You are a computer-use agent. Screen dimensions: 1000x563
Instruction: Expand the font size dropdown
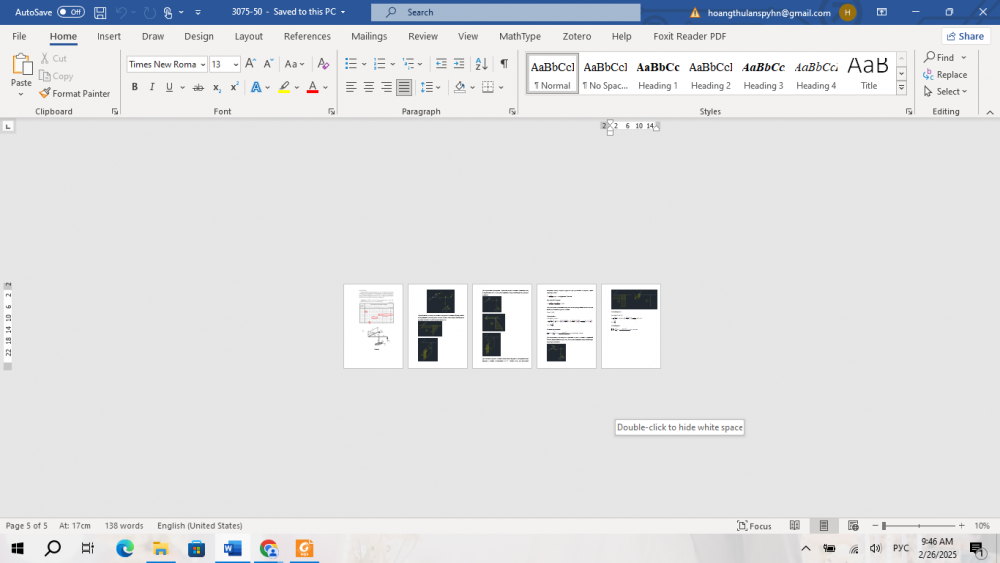click(x=236, y=64)
